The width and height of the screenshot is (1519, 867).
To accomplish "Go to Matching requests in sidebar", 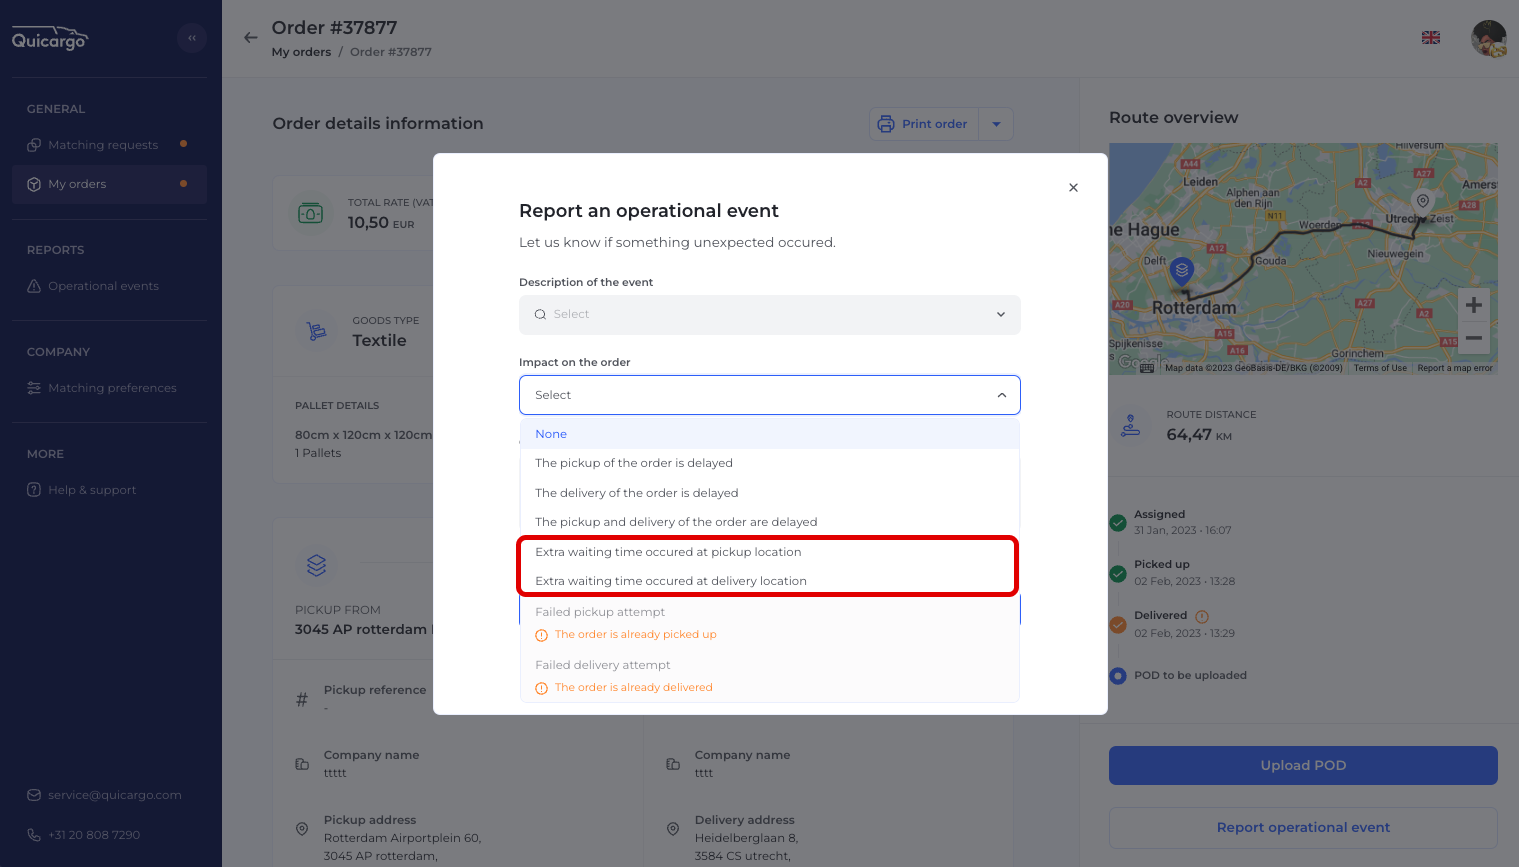I will click(x=103, y=145).
